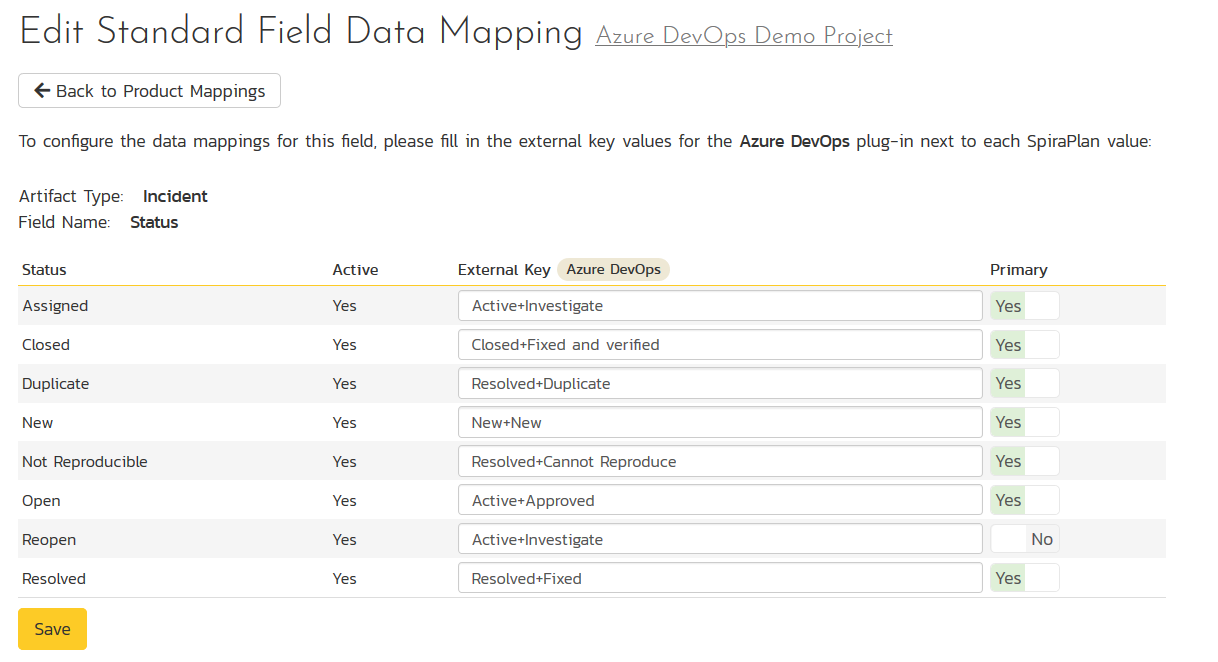Toggle Primary switch for Resolved status
Image resolution: width=1218 pixels, height=662 pixels.
tap(1024, 579)
